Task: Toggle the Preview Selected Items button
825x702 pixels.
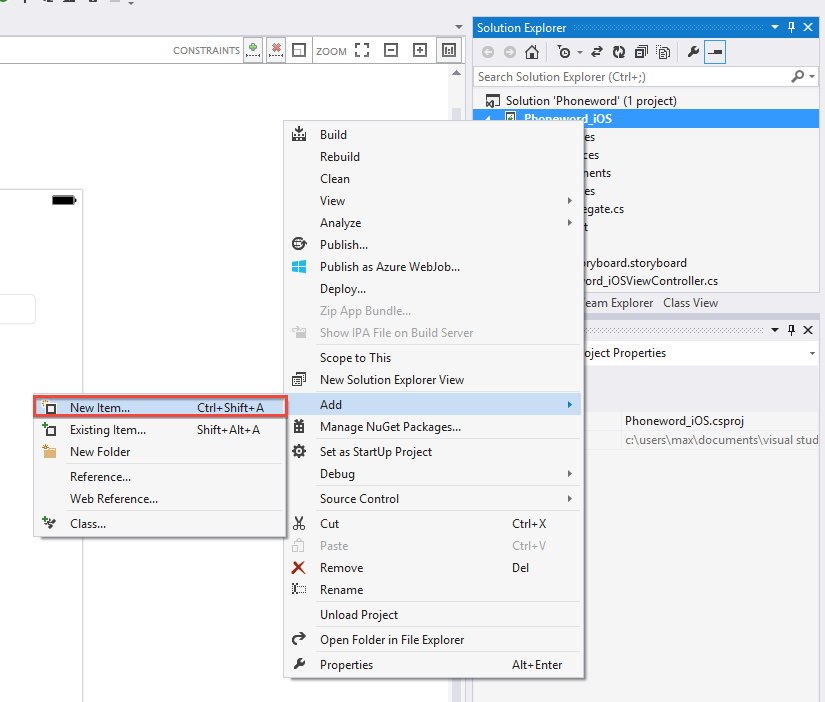Action: coord(715,52)
